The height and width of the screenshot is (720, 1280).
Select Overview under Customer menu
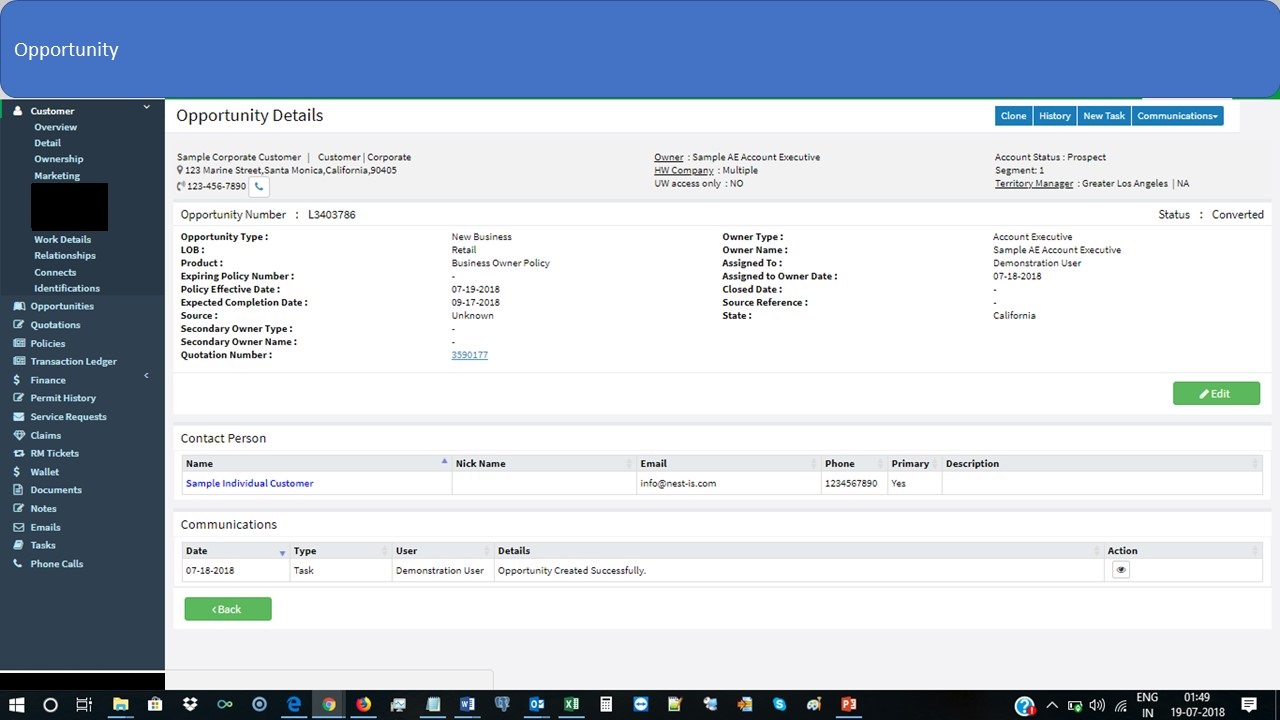pos(55,127)
